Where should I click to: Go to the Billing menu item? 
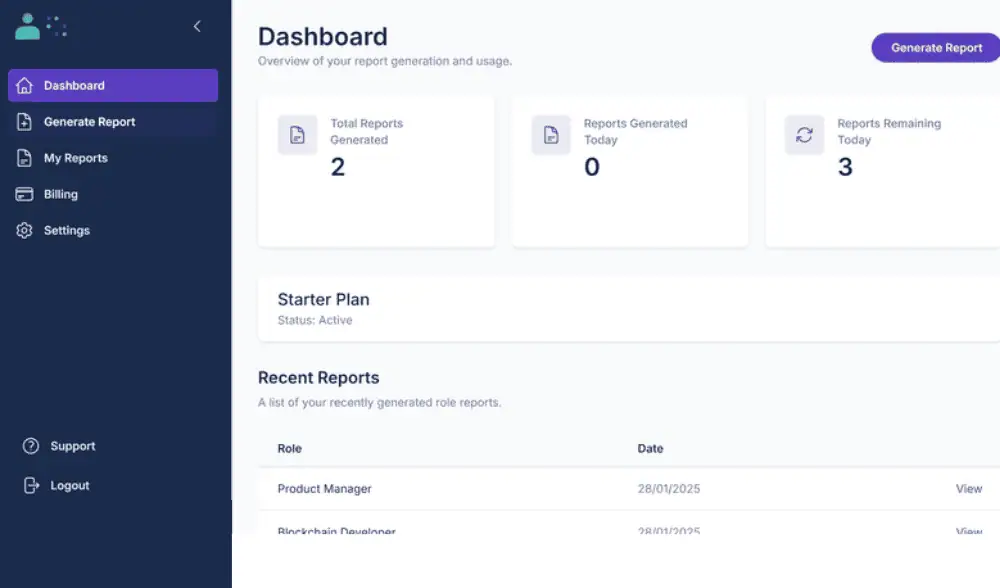61,194
